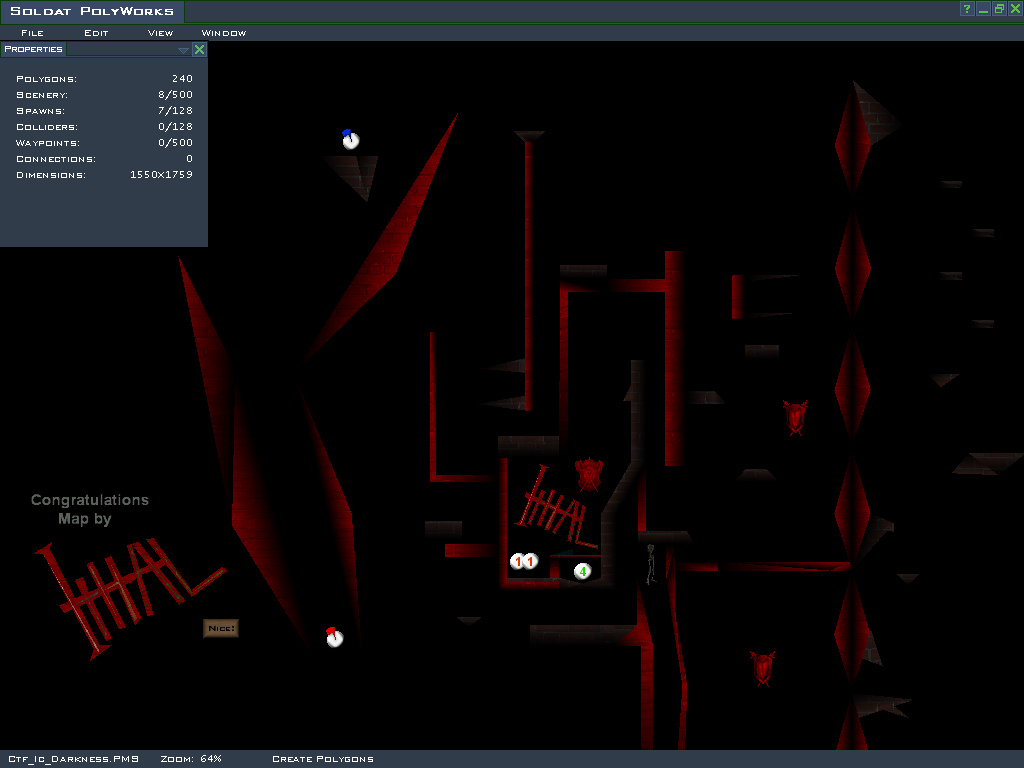Click the question mark help button
Viewport: 1024px width, 768px height.
point(967,9)
